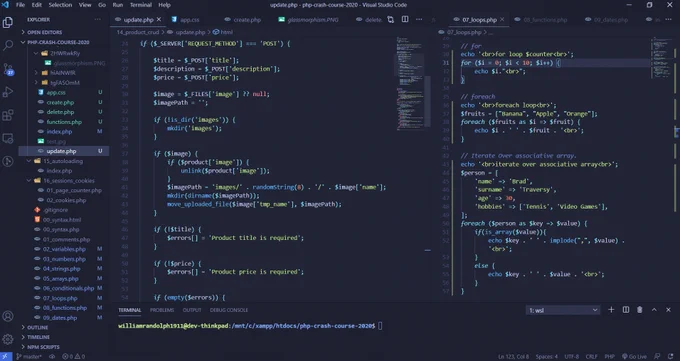Change CRLF line ending in status bar
Image resolution: width=680 pixels, height=361 pixels.
592,357
